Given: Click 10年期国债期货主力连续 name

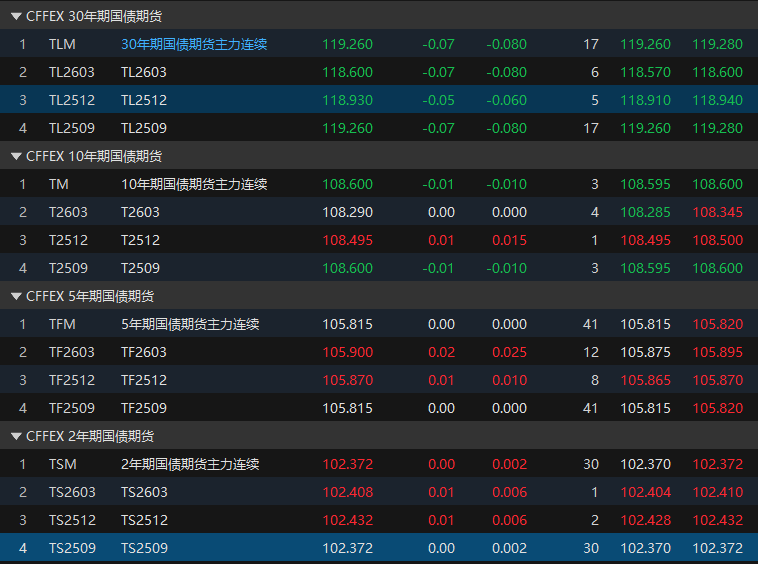Looking at the screenshot, I should [194, 184].
